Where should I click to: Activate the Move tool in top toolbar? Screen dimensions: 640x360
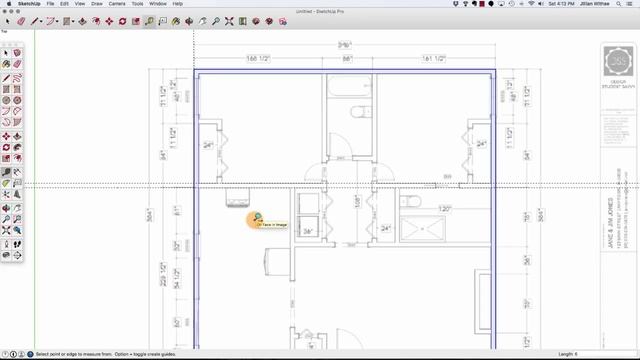[x=109, y=21]
